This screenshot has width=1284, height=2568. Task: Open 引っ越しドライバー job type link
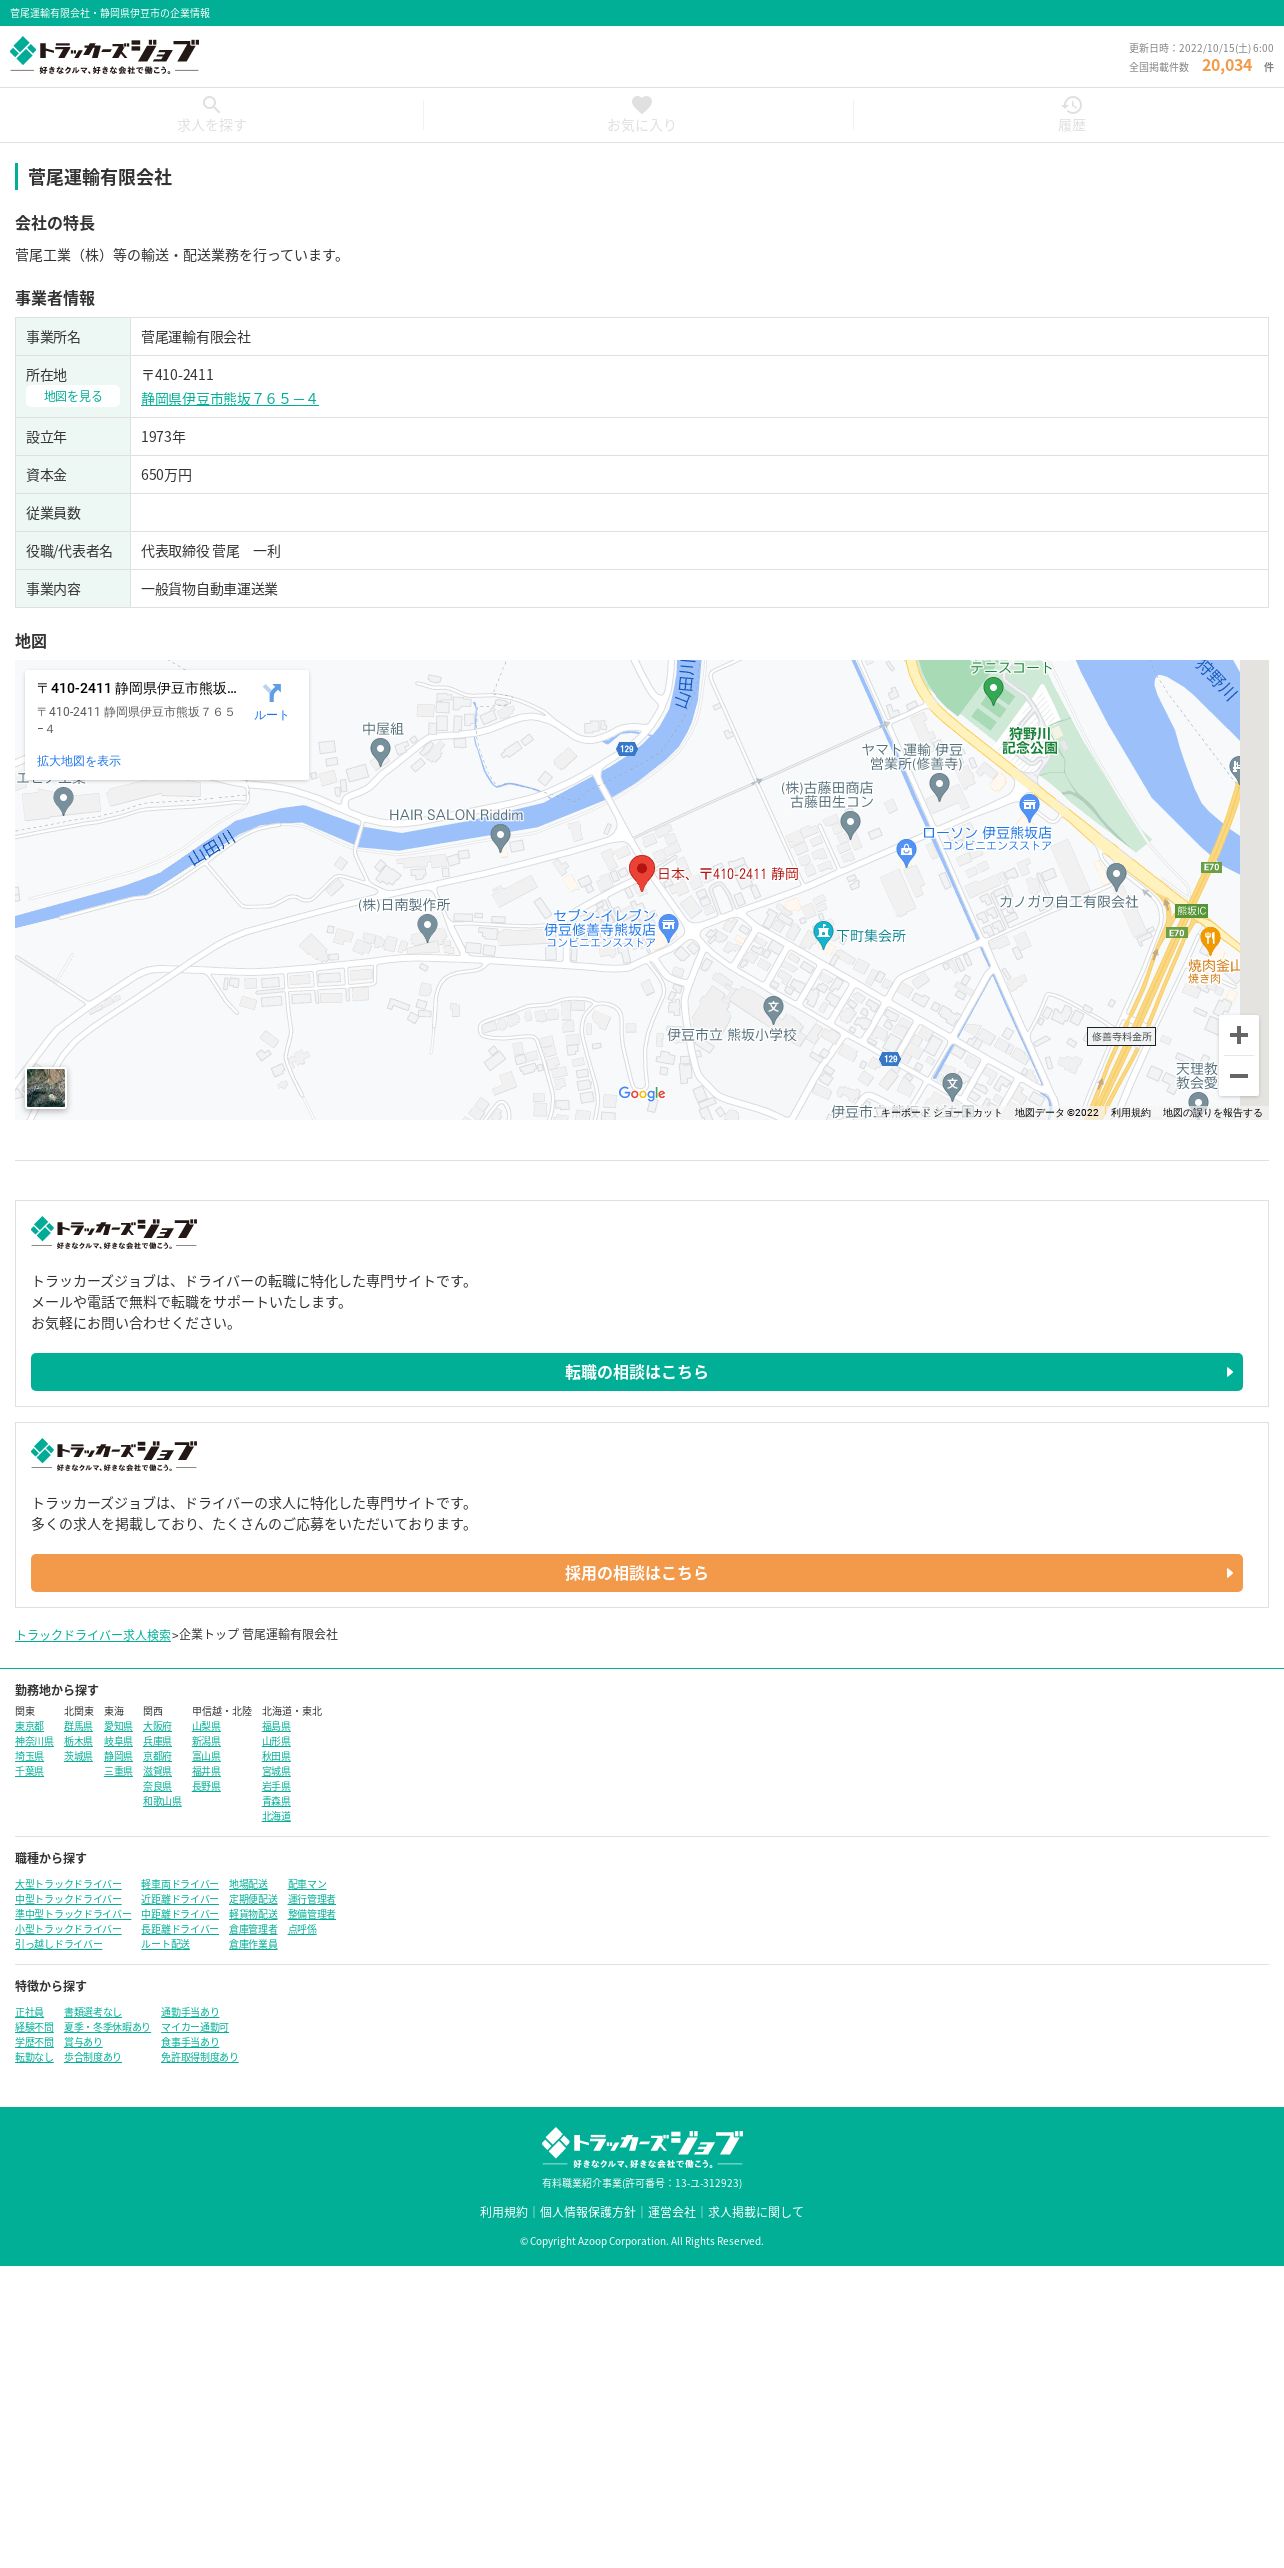(x=58, y=1945)
